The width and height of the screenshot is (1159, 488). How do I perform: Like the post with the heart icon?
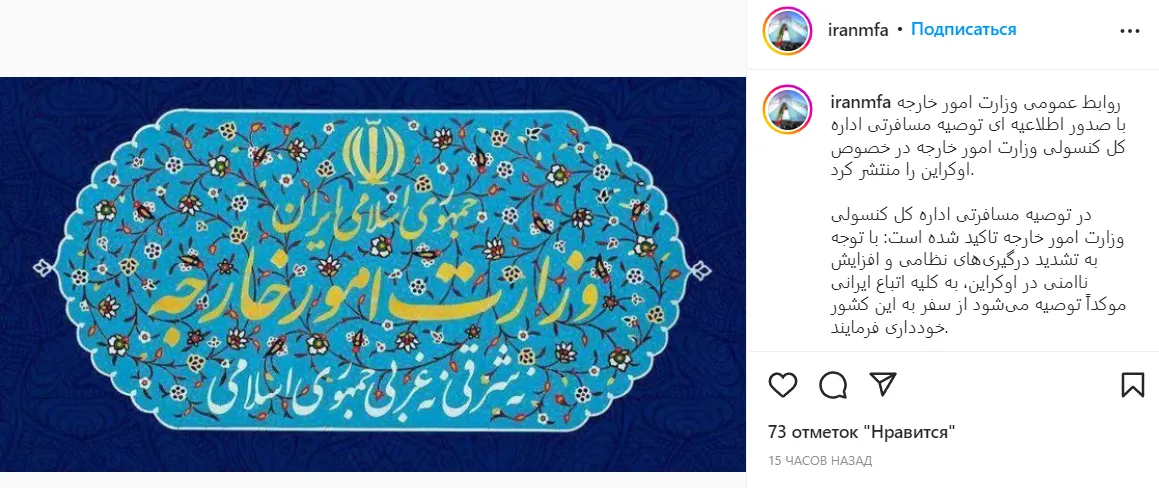[x=783, y=384]
